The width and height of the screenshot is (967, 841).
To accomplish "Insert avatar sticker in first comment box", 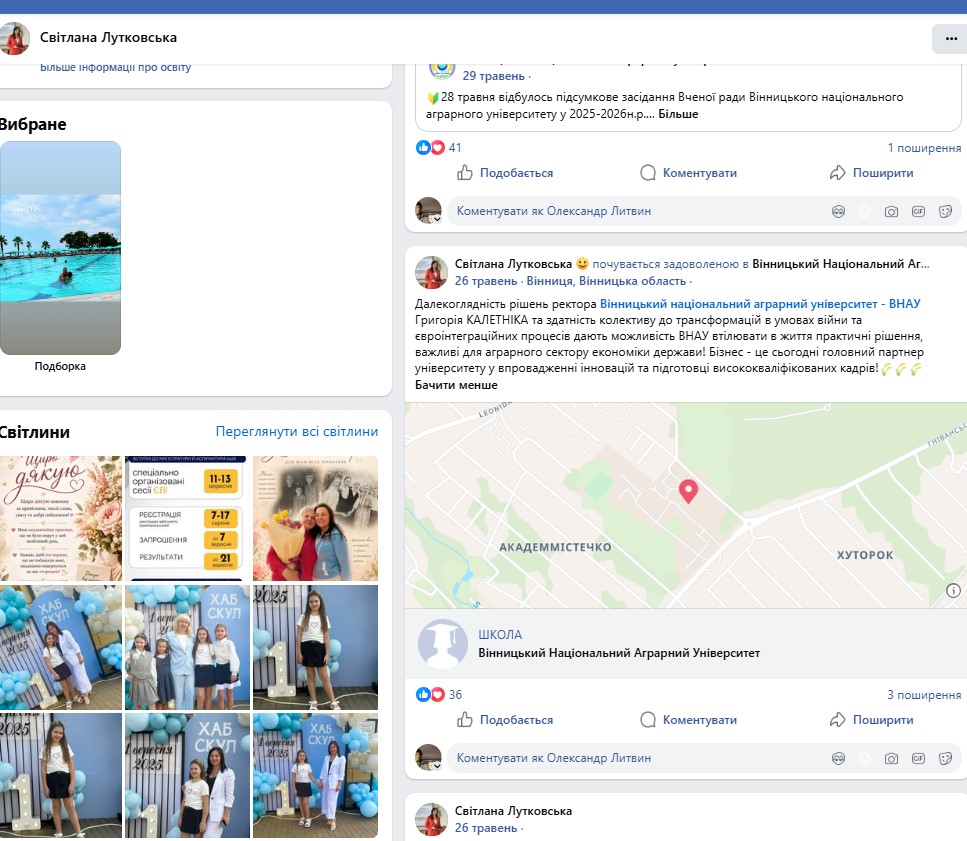I will (x=838, y=211).
